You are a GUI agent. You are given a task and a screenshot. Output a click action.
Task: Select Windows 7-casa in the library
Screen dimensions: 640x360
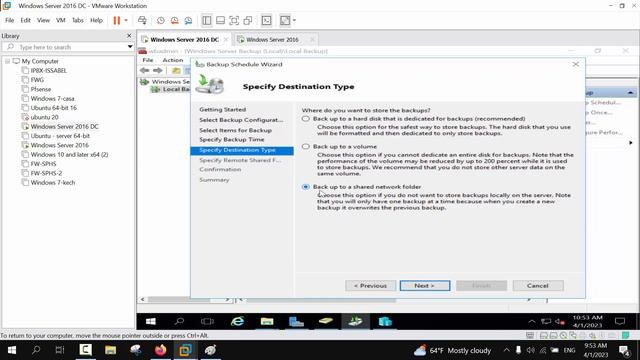coord(52,99)
